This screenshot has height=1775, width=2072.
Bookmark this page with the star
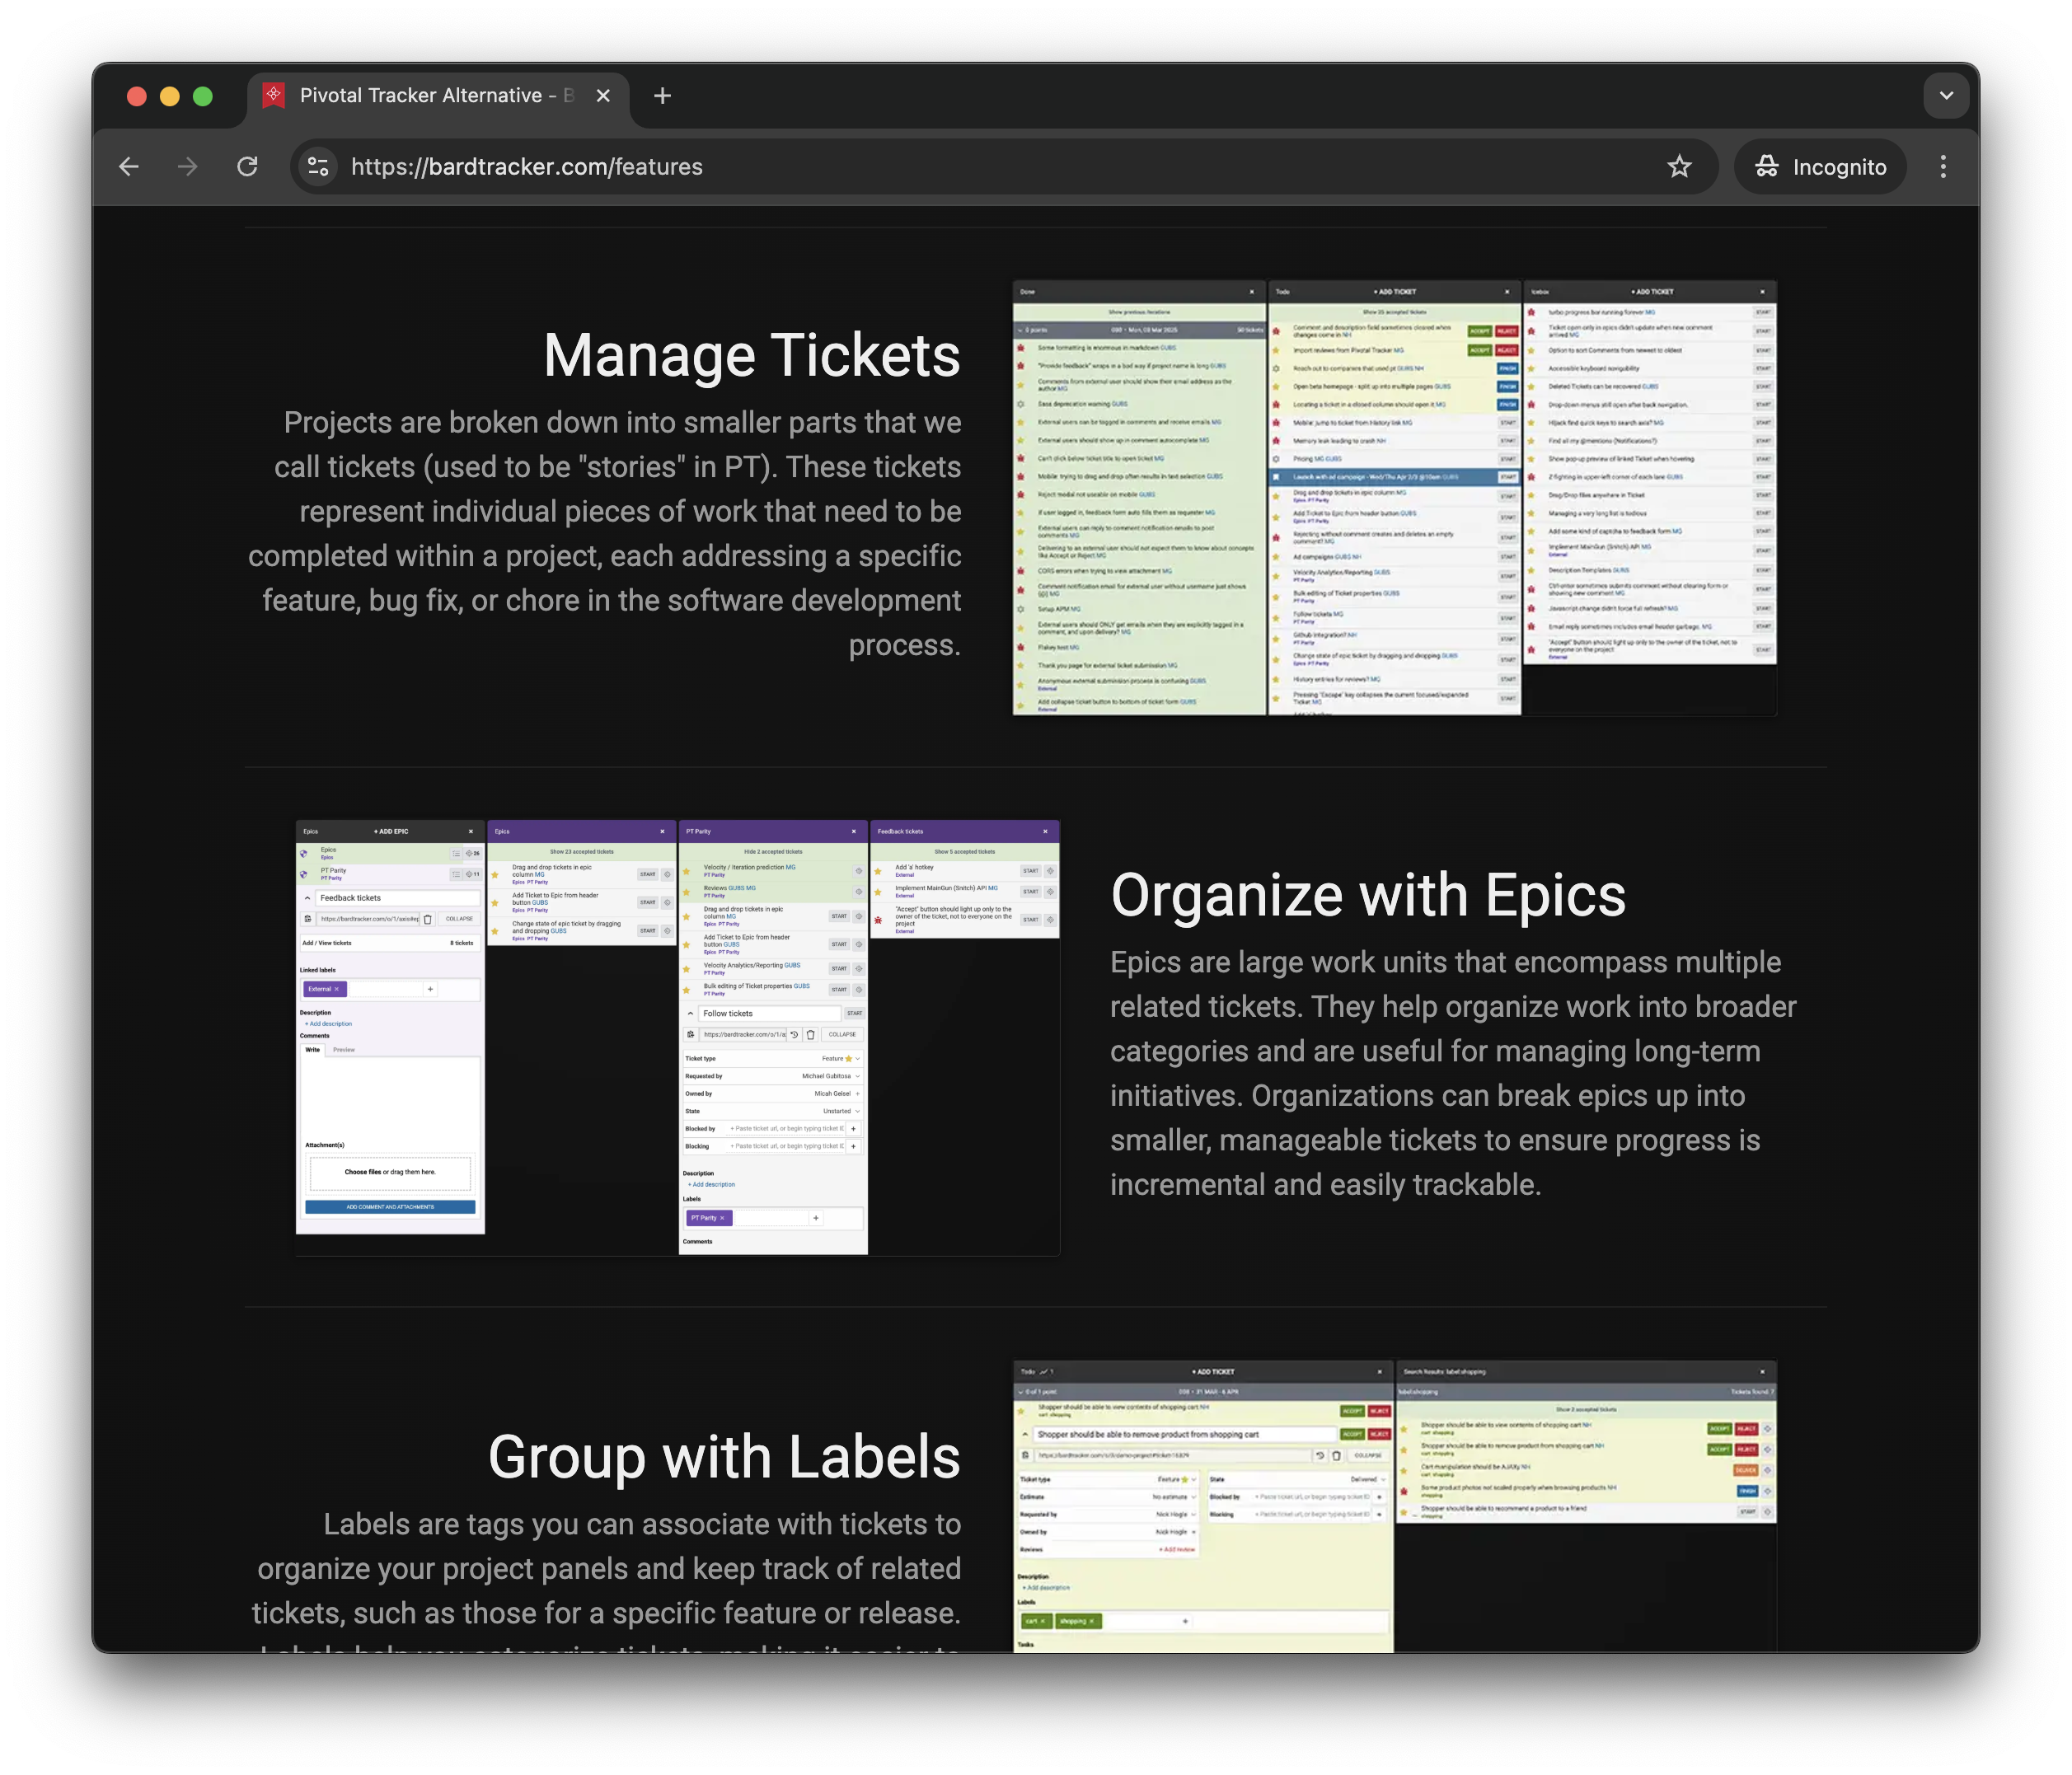pos(1679,167)
